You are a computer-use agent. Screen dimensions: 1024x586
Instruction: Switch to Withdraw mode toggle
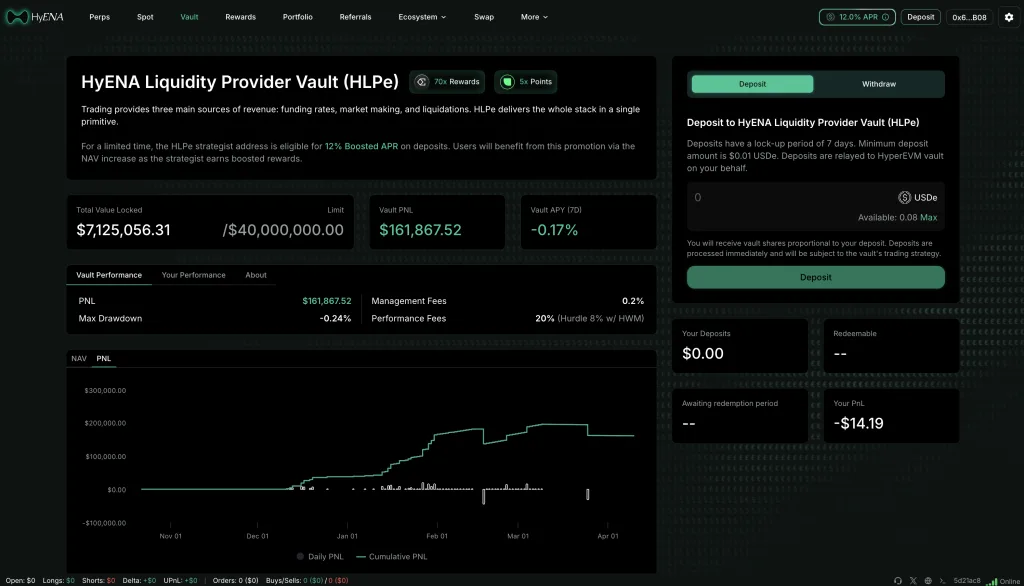[x=878, y=84]
